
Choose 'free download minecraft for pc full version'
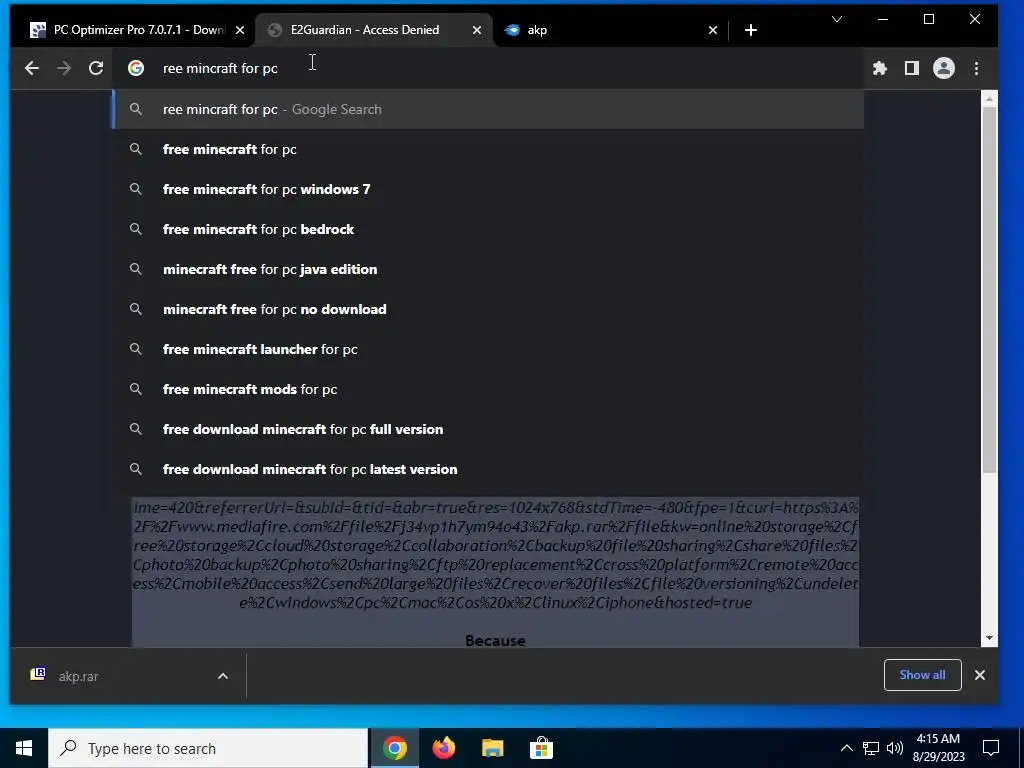tap(488, 429)
